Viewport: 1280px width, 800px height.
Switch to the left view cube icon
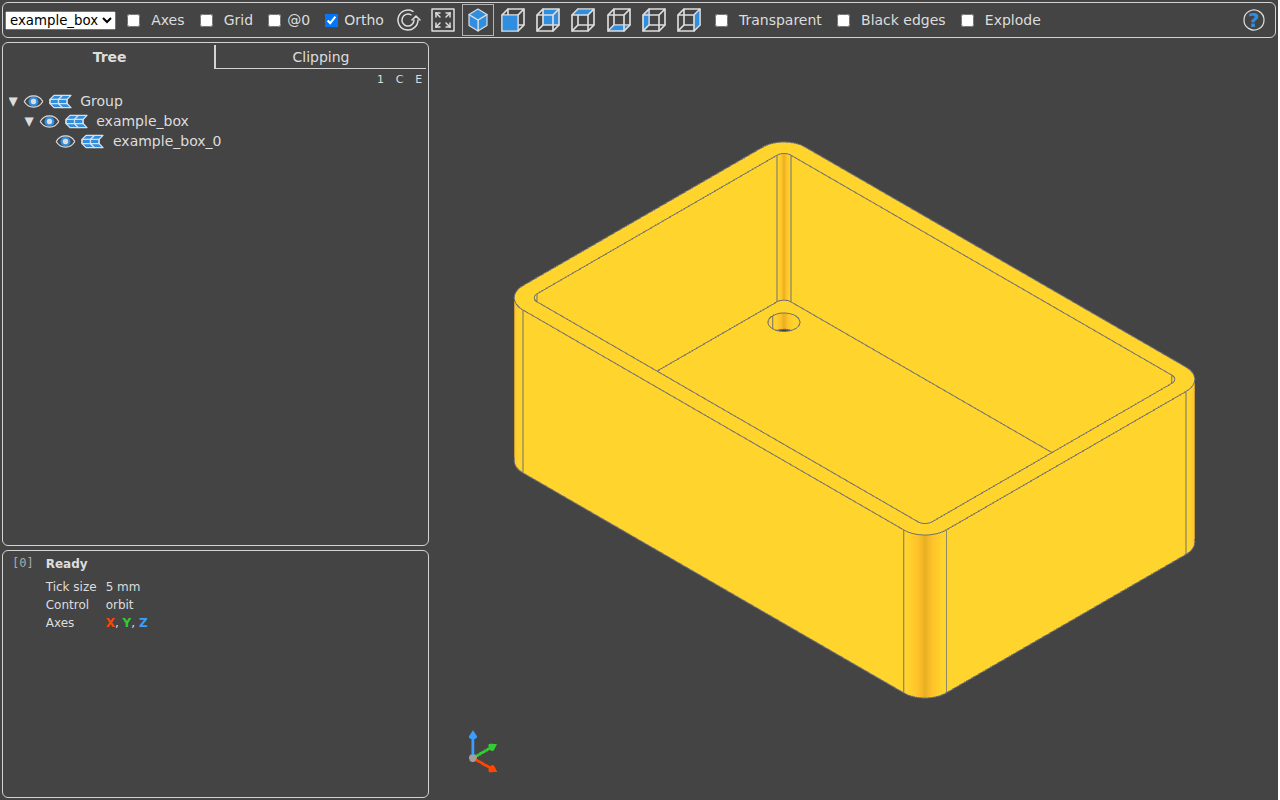(654, 20)
